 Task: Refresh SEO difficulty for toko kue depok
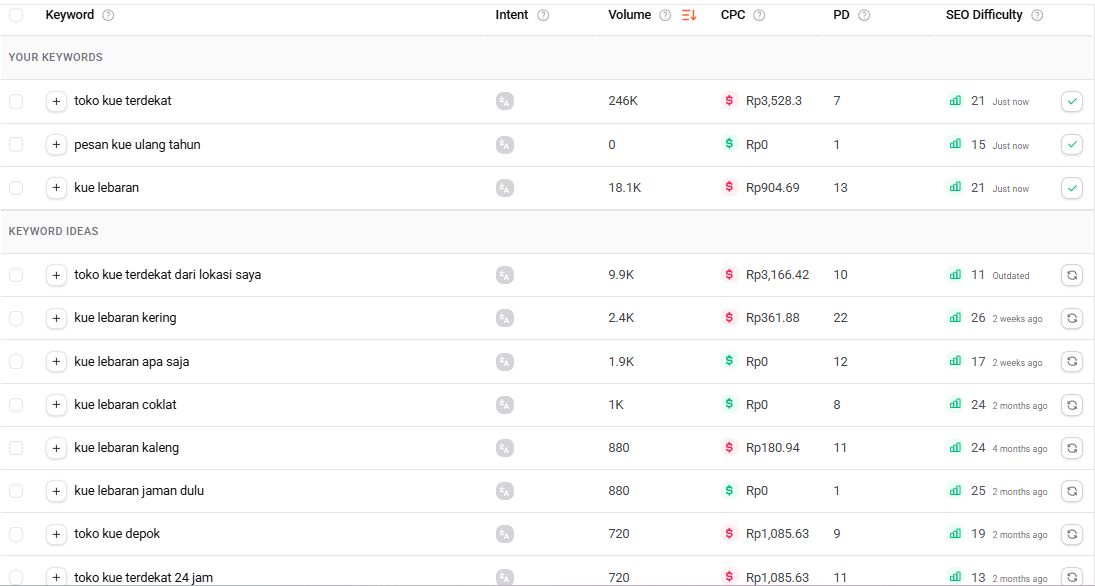coord(1072,534)
